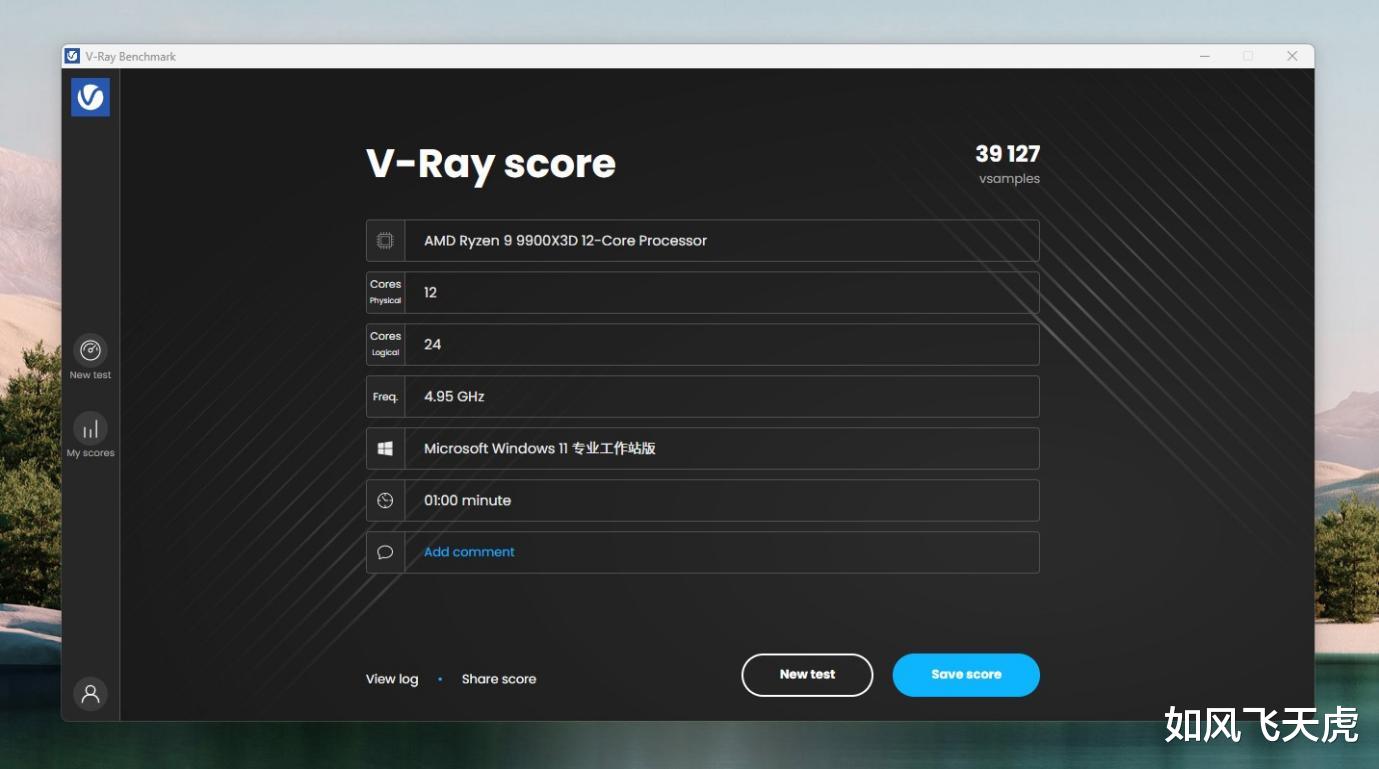Image resolution: width=1379 pixels, height=769 pixels.
Task: Close the V-Ray Benchmark window
Action: (1292, 56)
